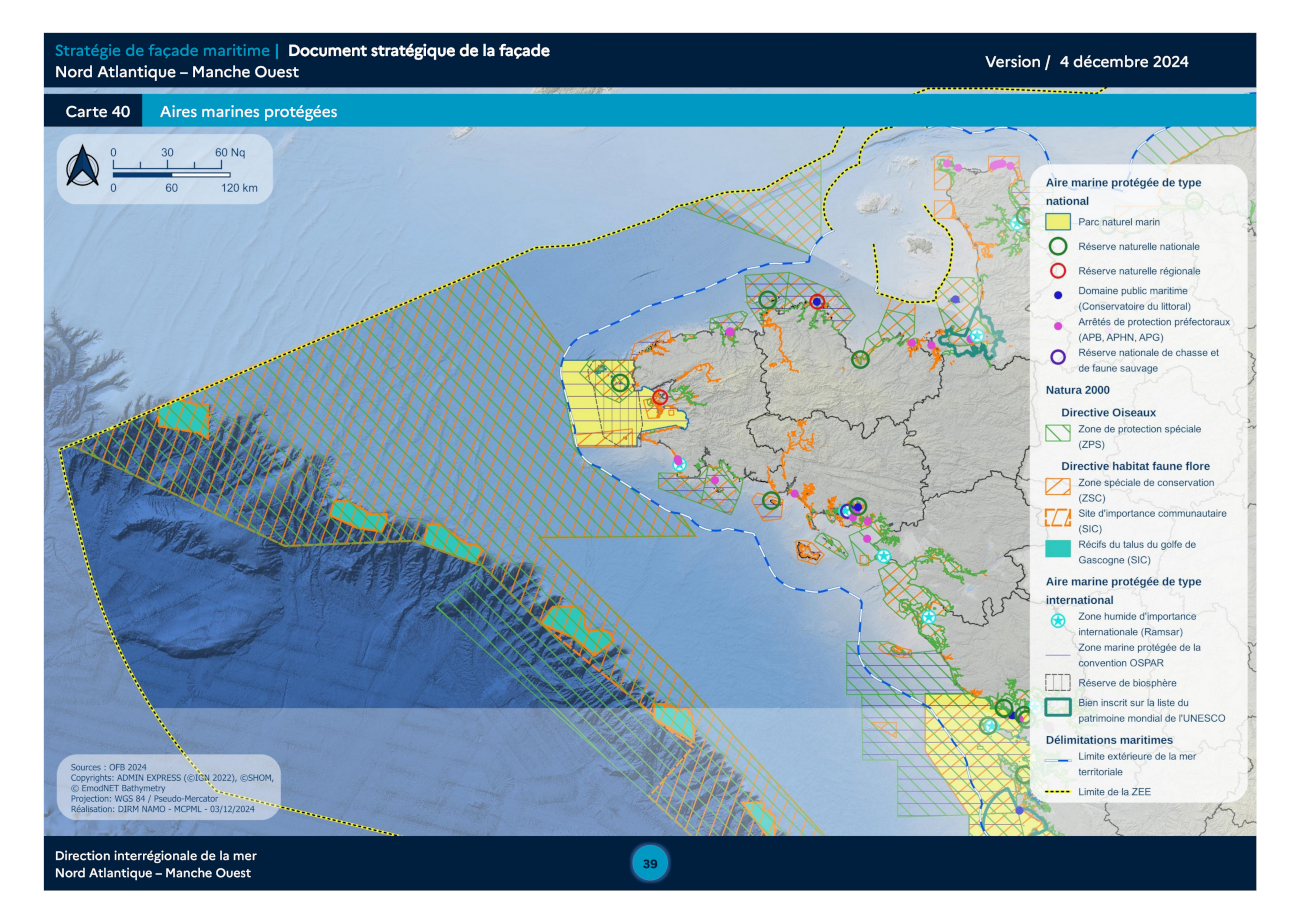Click the Réserve naturelle nationale green circle legend icon

click(1057, 246)
